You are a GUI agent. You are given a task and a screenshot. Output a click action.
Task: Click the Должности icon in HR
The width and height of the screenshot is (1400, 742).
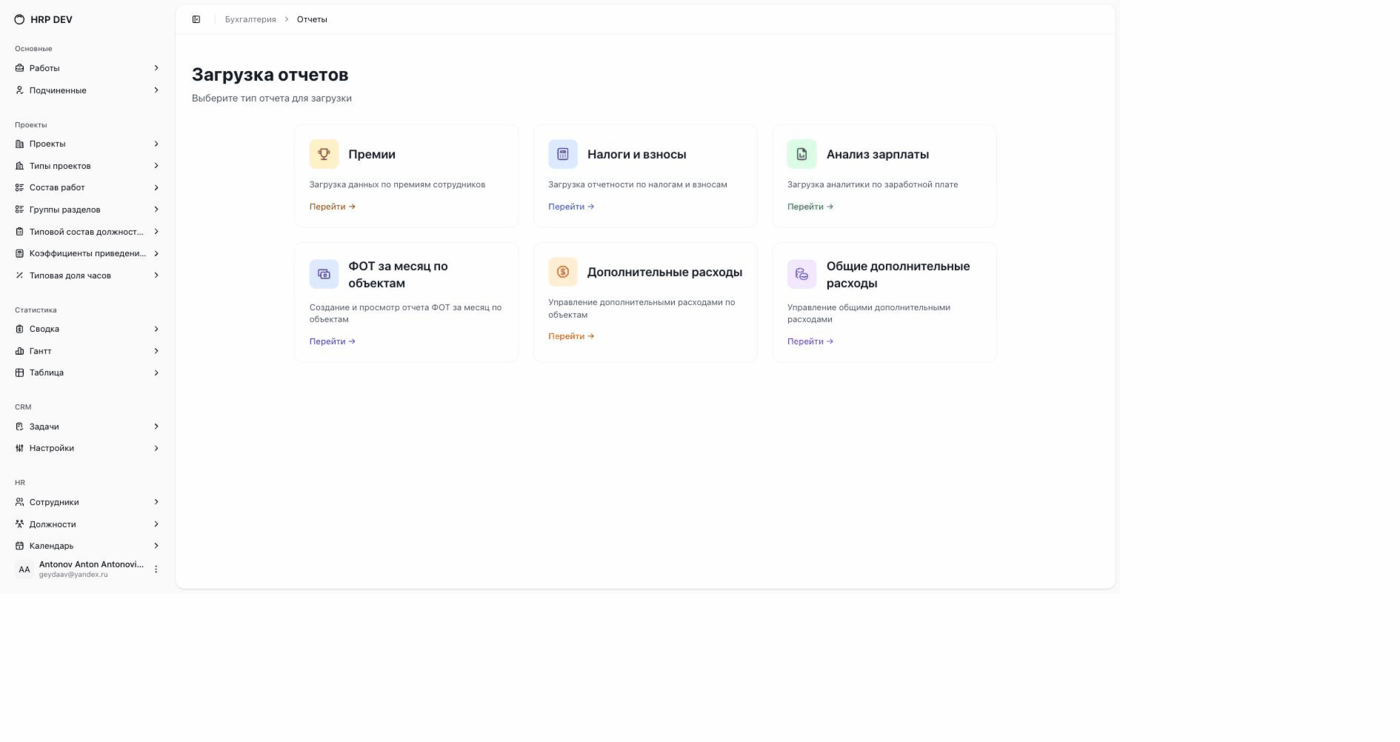pos(19,524)
